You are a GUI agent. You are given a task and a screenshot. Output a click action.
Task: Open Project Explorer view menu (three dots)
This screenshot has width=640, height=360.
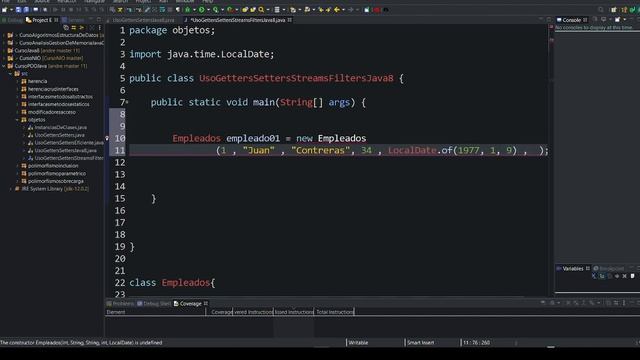click(100, 28)
